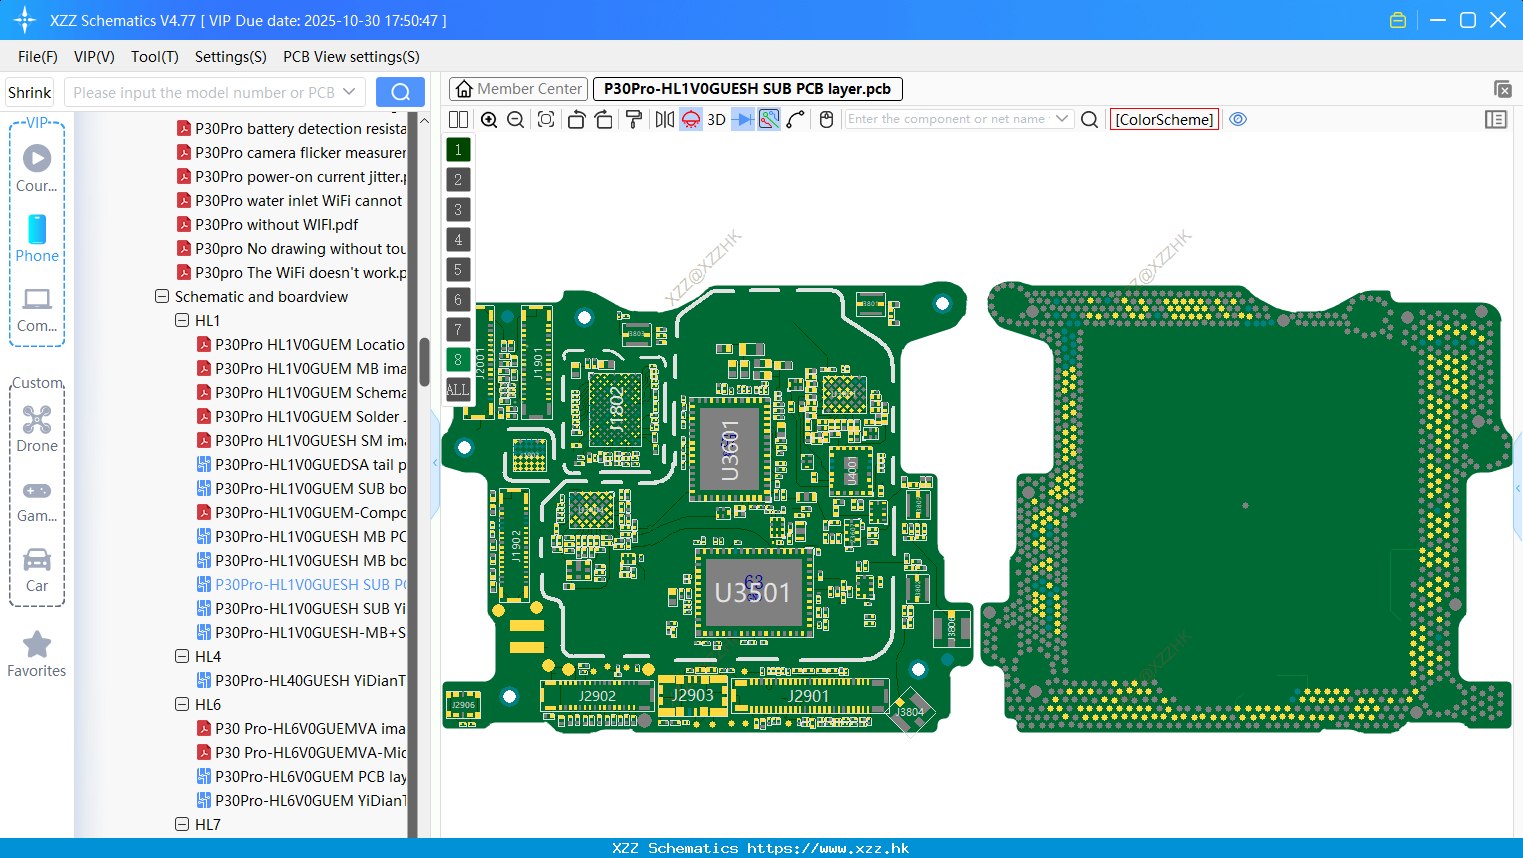Click the Shrink button
The width and height of the screenshot is (1523, 858).
tap(30, 92)
